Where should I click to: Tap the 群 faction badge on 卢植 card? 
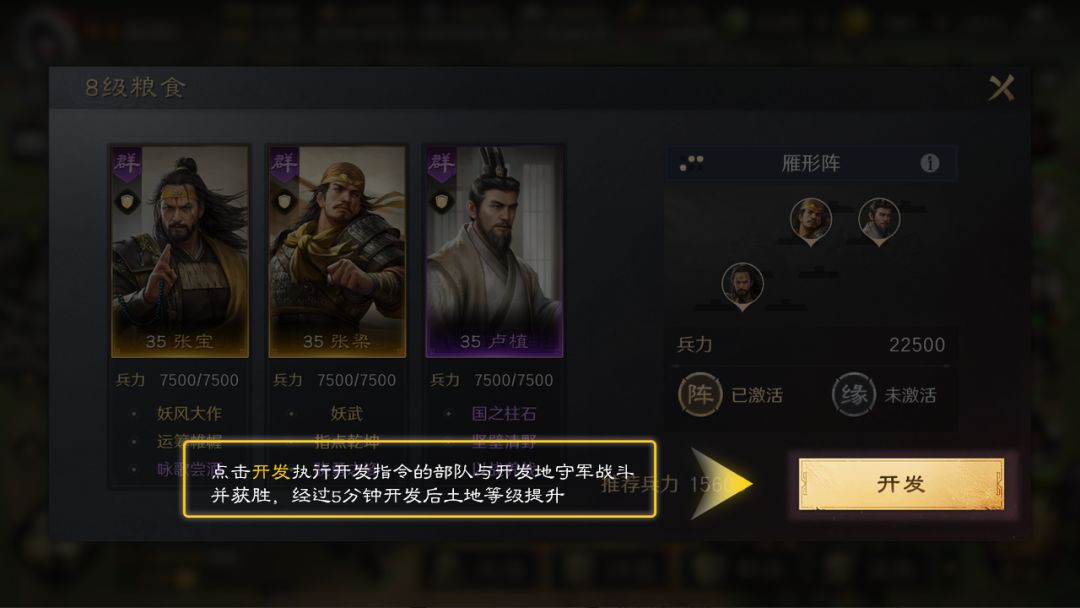pyautogui.click(x=442, y=164)
